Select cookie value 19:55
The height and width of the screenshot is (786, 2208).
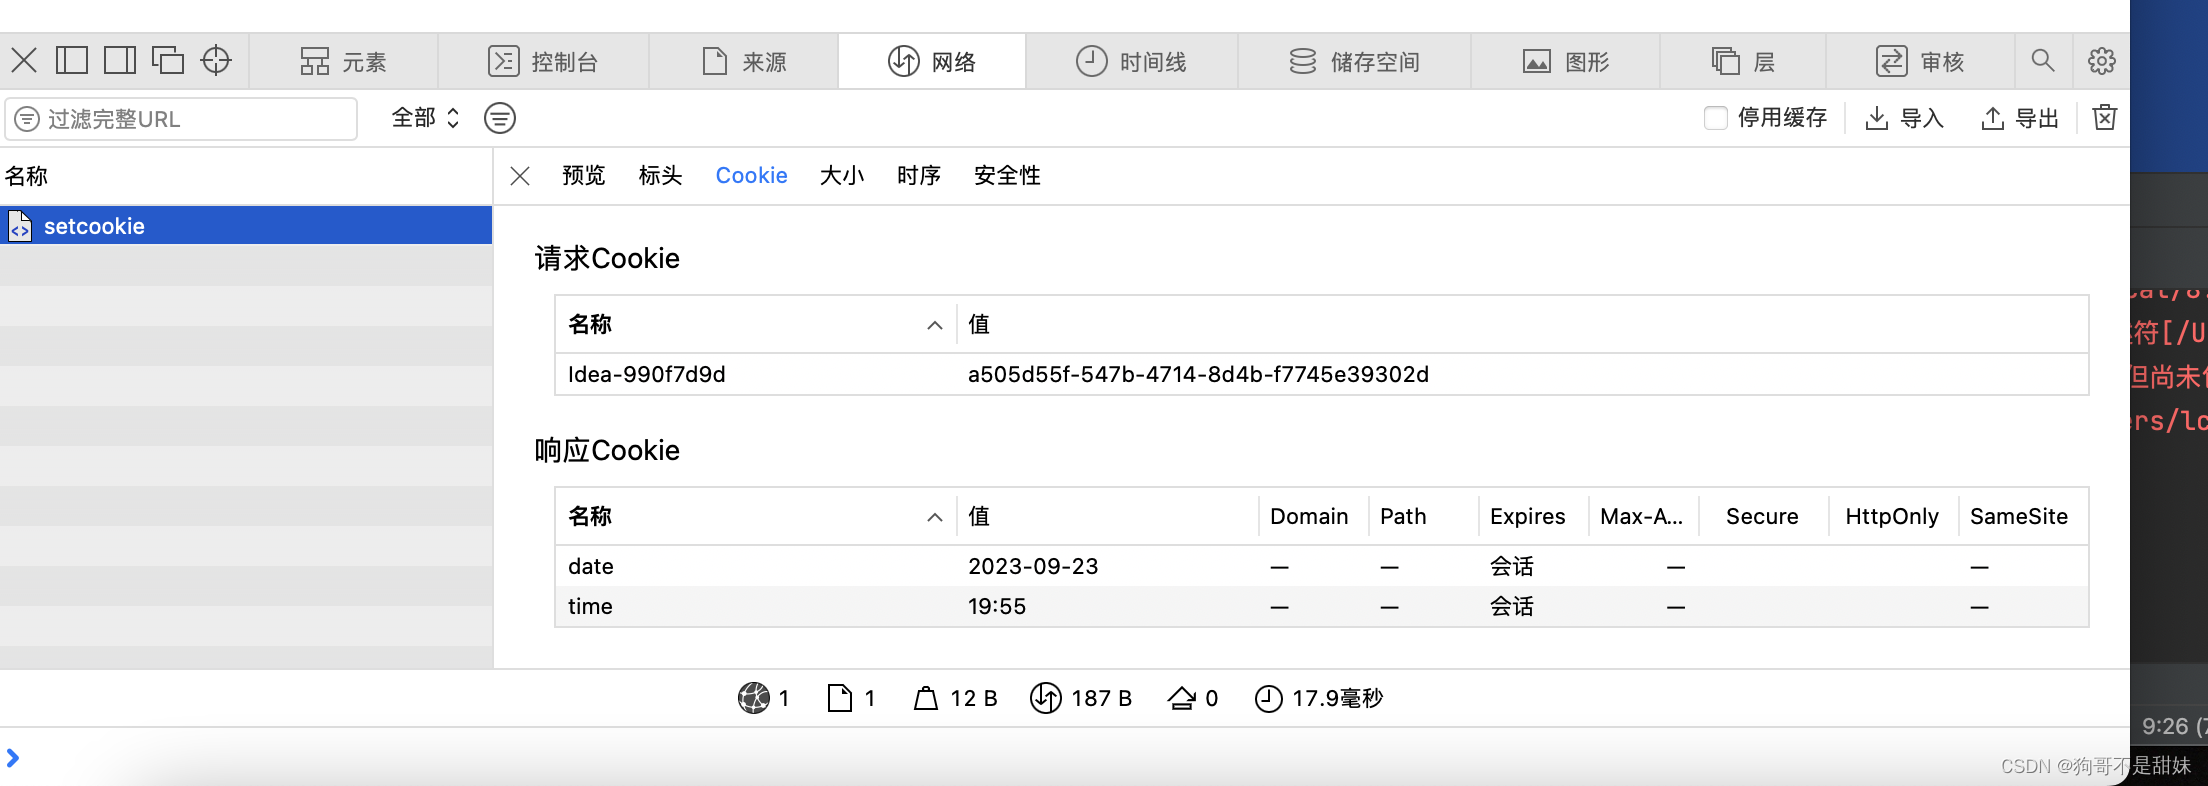(x=997, y=606)
